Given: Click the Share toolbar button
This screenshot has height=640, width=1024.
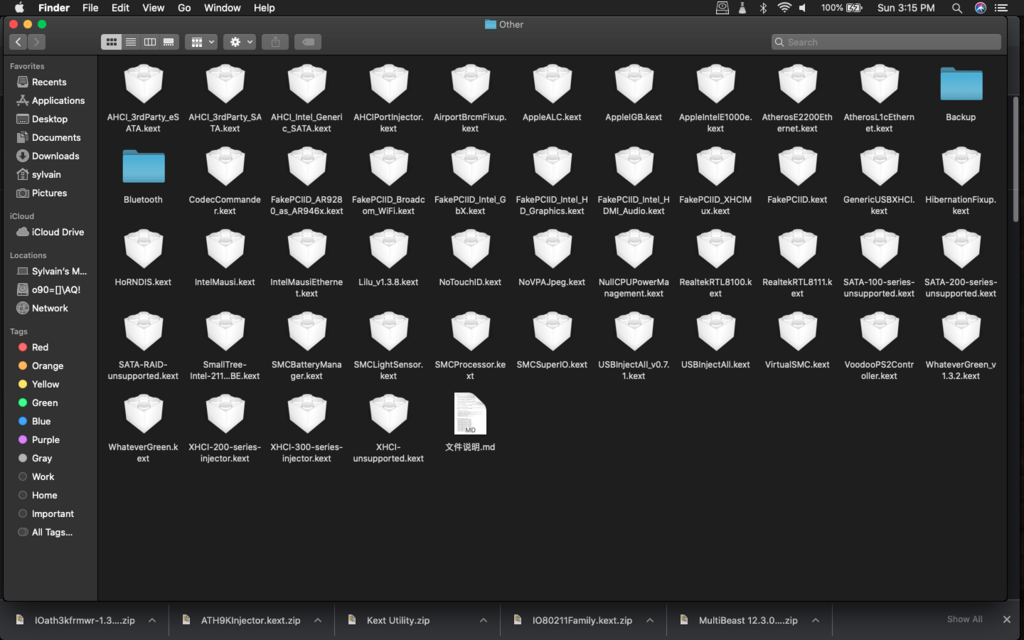Looking at the screenshot, I should 276,42.
